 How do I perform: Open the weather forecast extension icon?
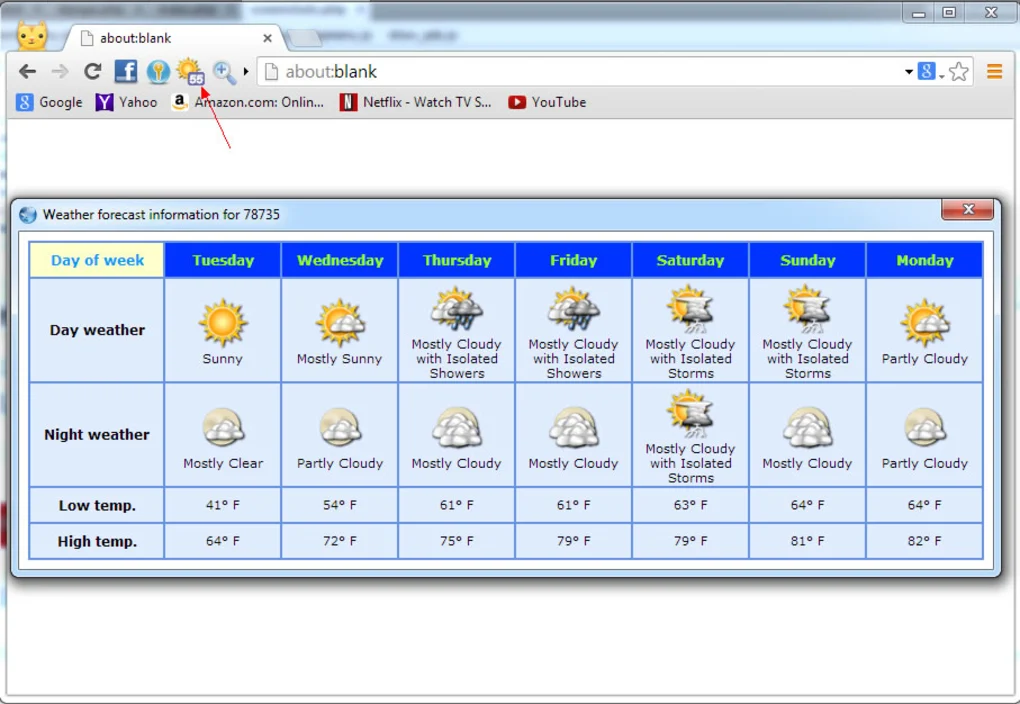(x=189, y=72)
